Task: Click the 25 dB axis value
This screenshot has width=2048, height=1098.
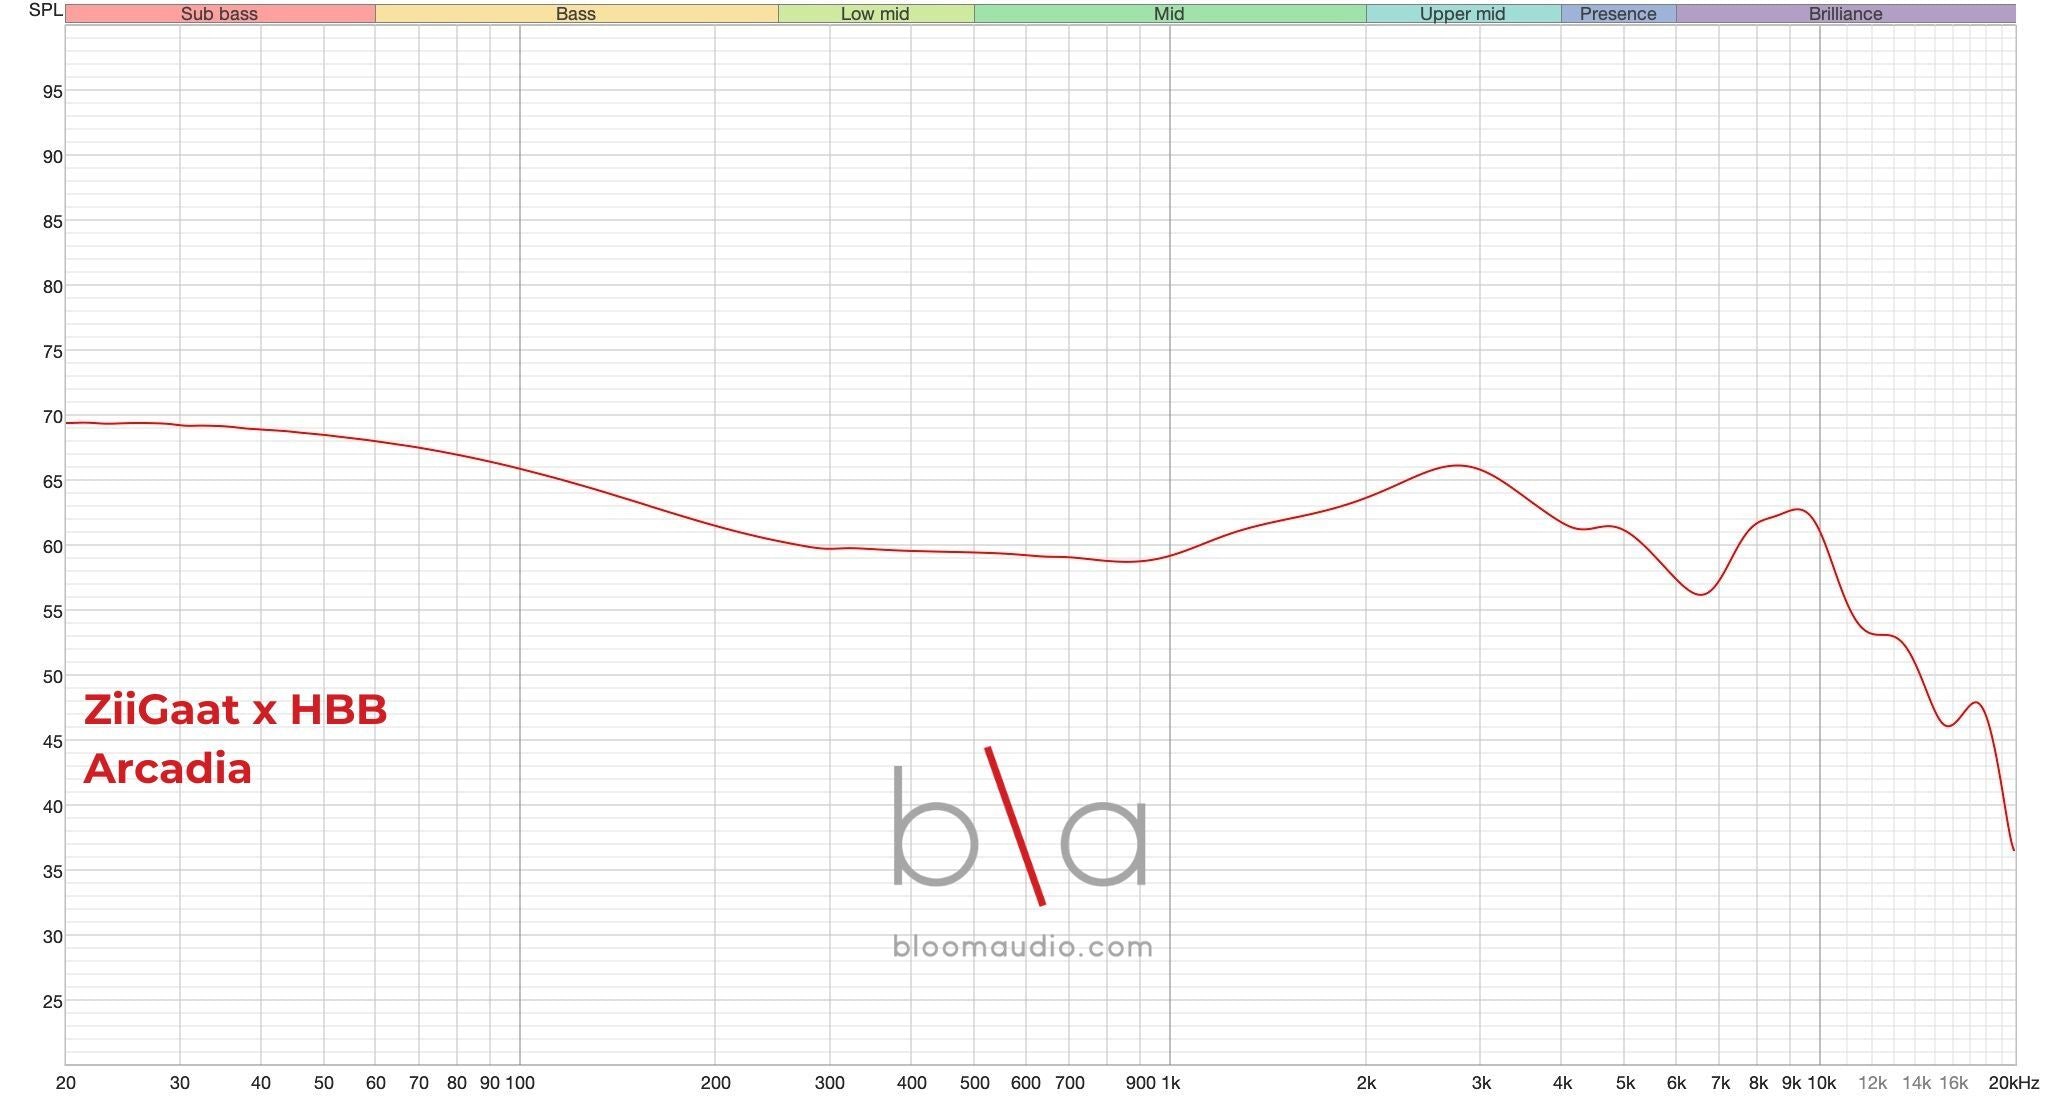Action: click(x=52, y=1002)
